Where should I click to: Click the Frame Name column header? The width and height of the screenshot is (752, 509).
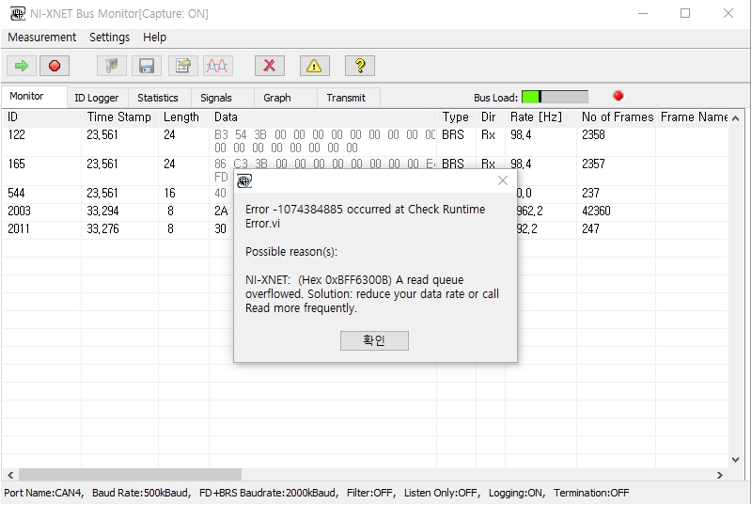click(x=694, y=117)
